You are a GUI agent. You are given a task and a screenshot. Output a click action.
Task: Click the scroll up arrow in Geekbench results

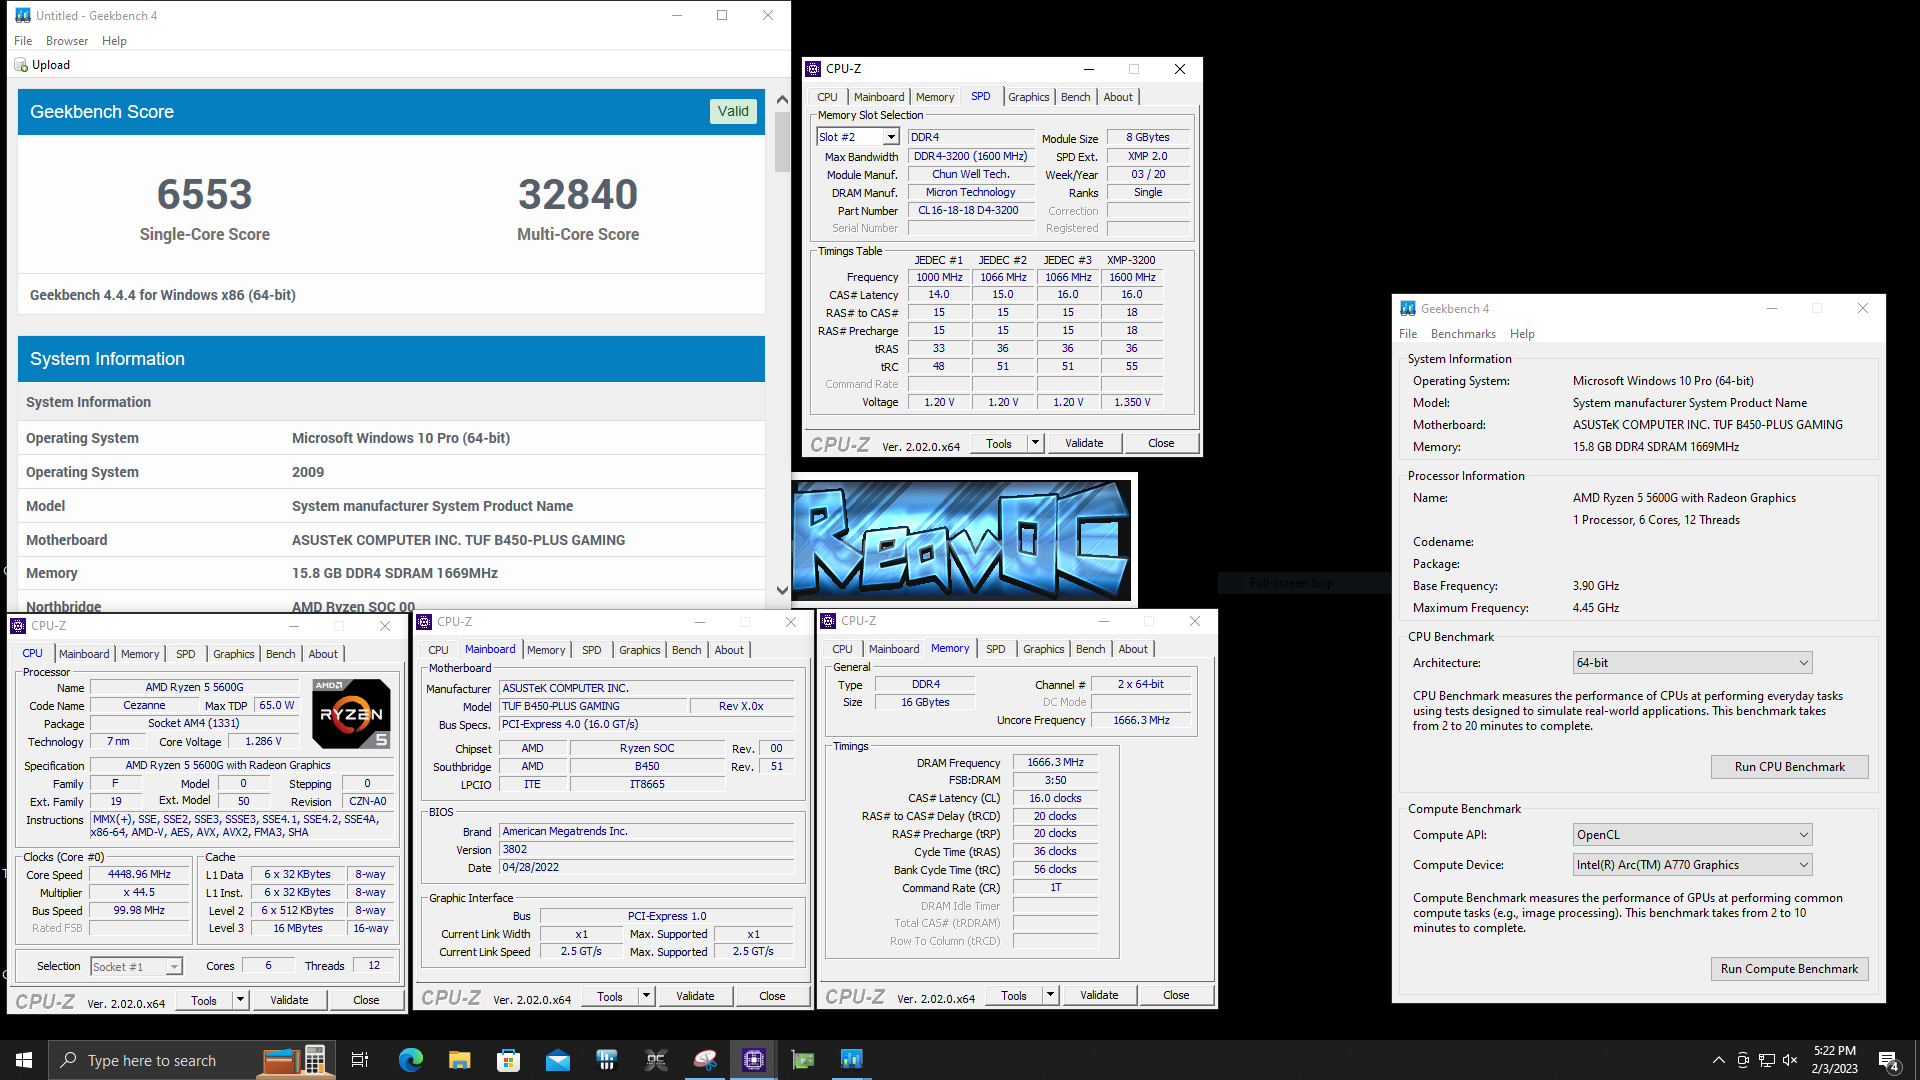point(782,99)
